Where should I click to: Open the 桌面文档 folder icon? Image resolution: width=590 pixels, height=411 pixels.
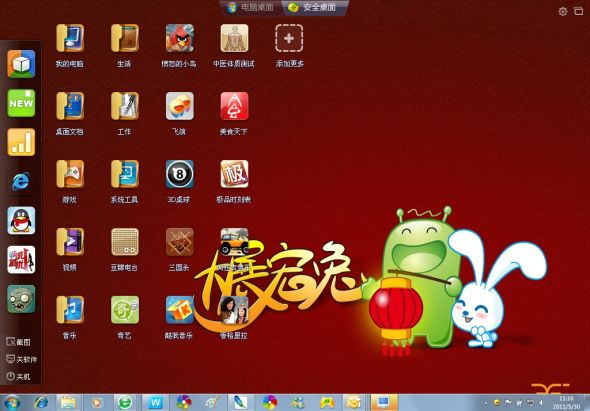pyautogui.click(x=70, y=106)
